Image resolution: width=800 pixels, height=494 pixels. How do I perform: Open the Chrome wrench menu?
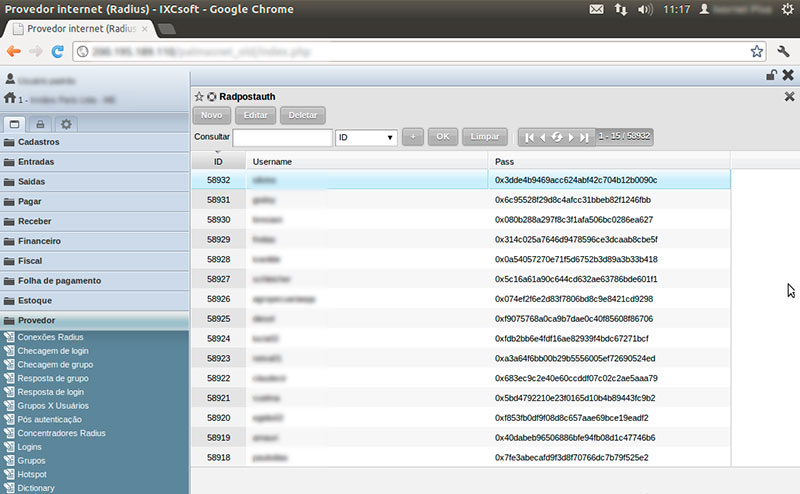coord(783,51)
